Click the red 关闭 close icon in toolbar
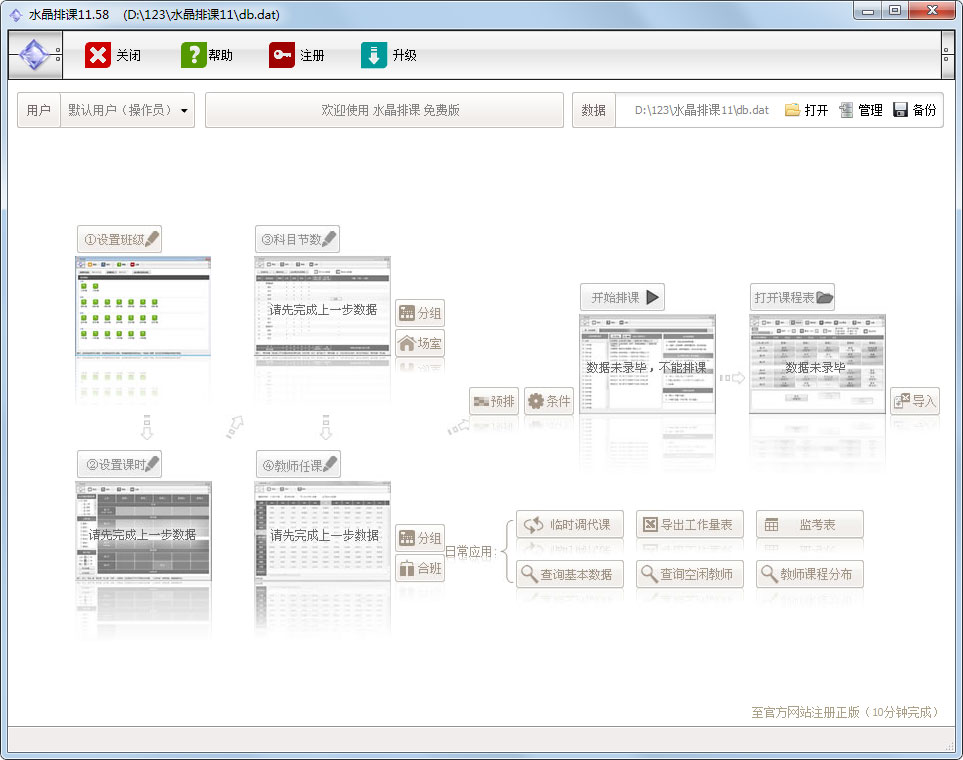Image resolution: width=963 pixels, height=760 pixels. [97, 56]
